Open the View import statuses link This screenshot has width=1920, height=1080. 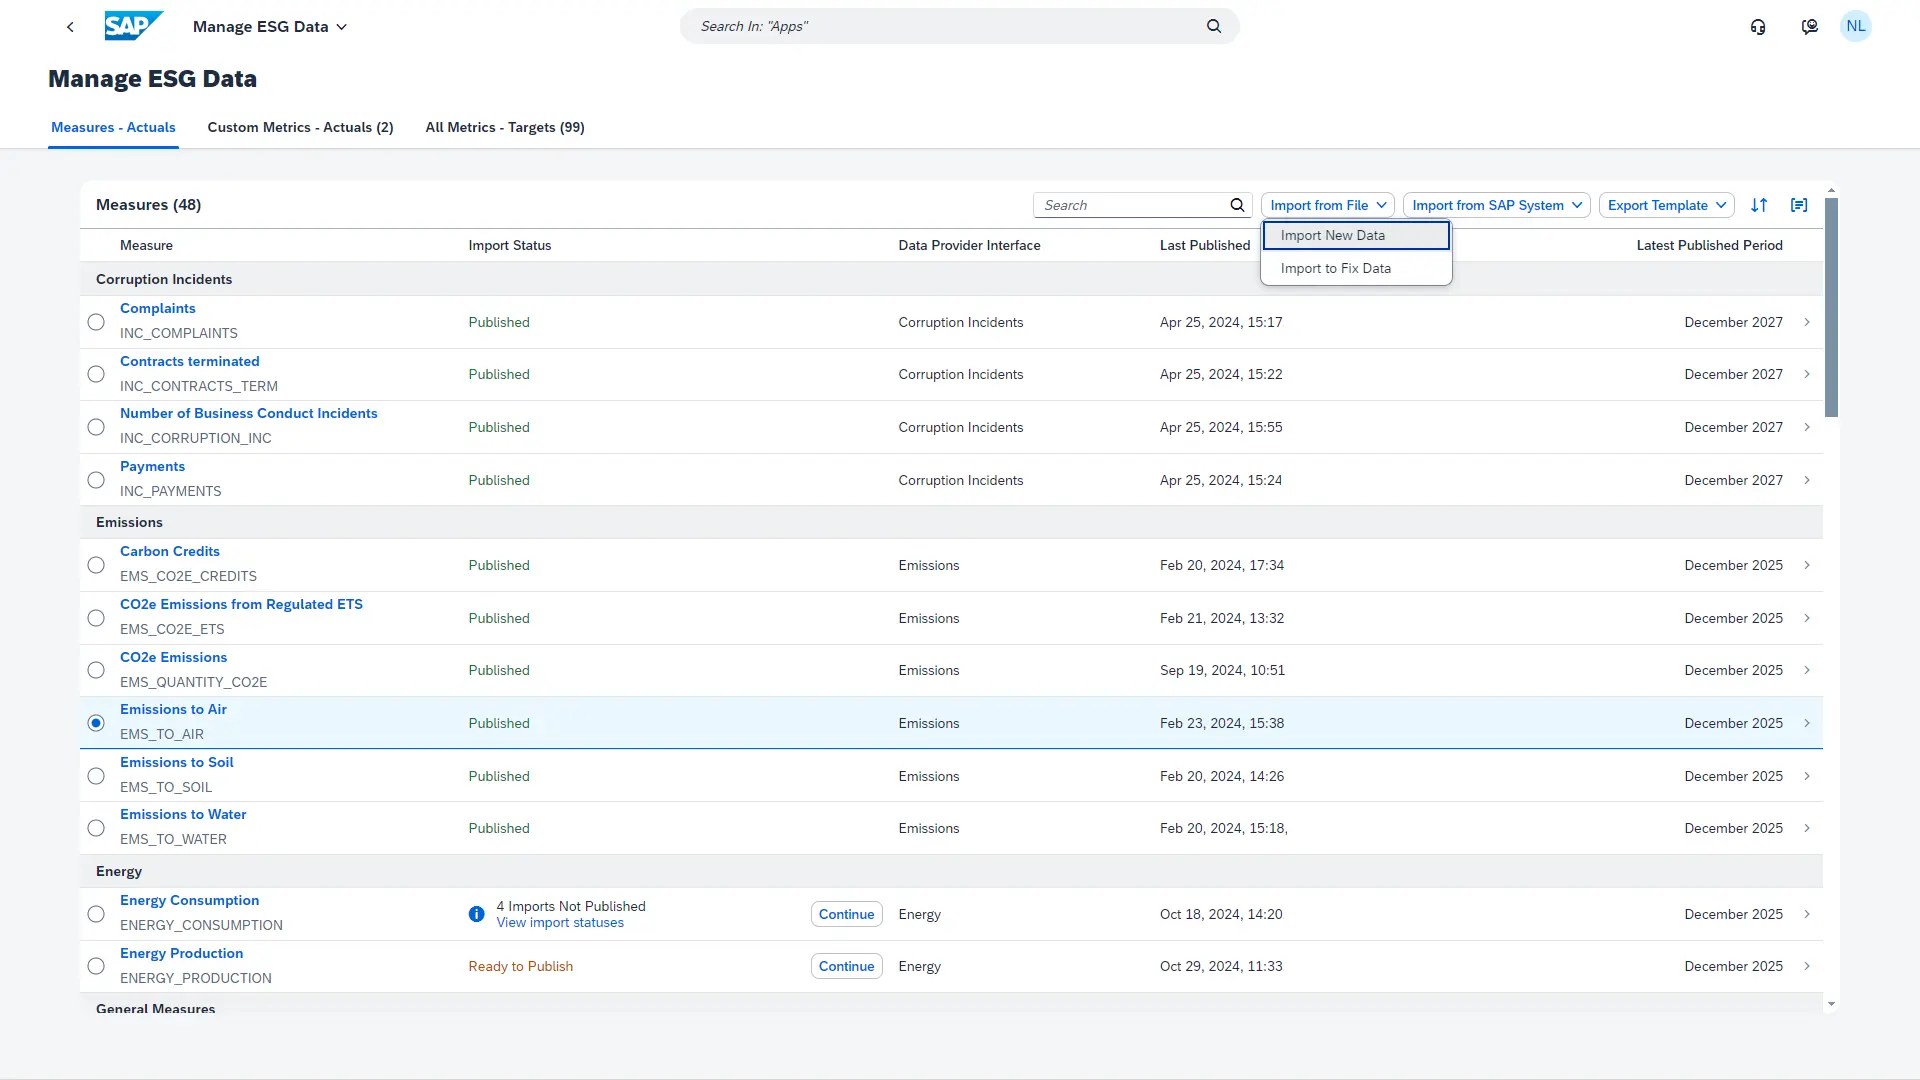click(560, 923)
